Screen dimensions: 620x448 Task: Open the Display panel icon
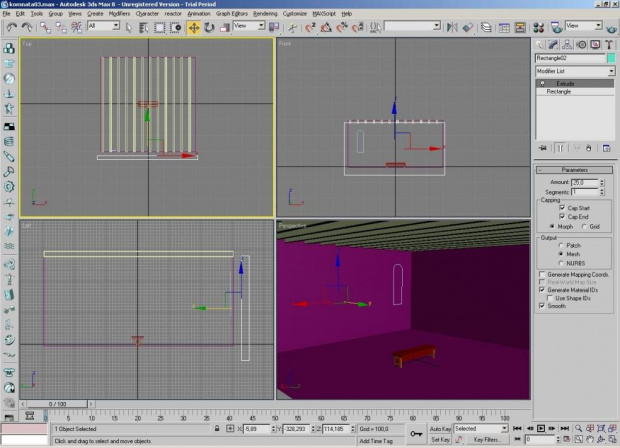pos(595,45)
